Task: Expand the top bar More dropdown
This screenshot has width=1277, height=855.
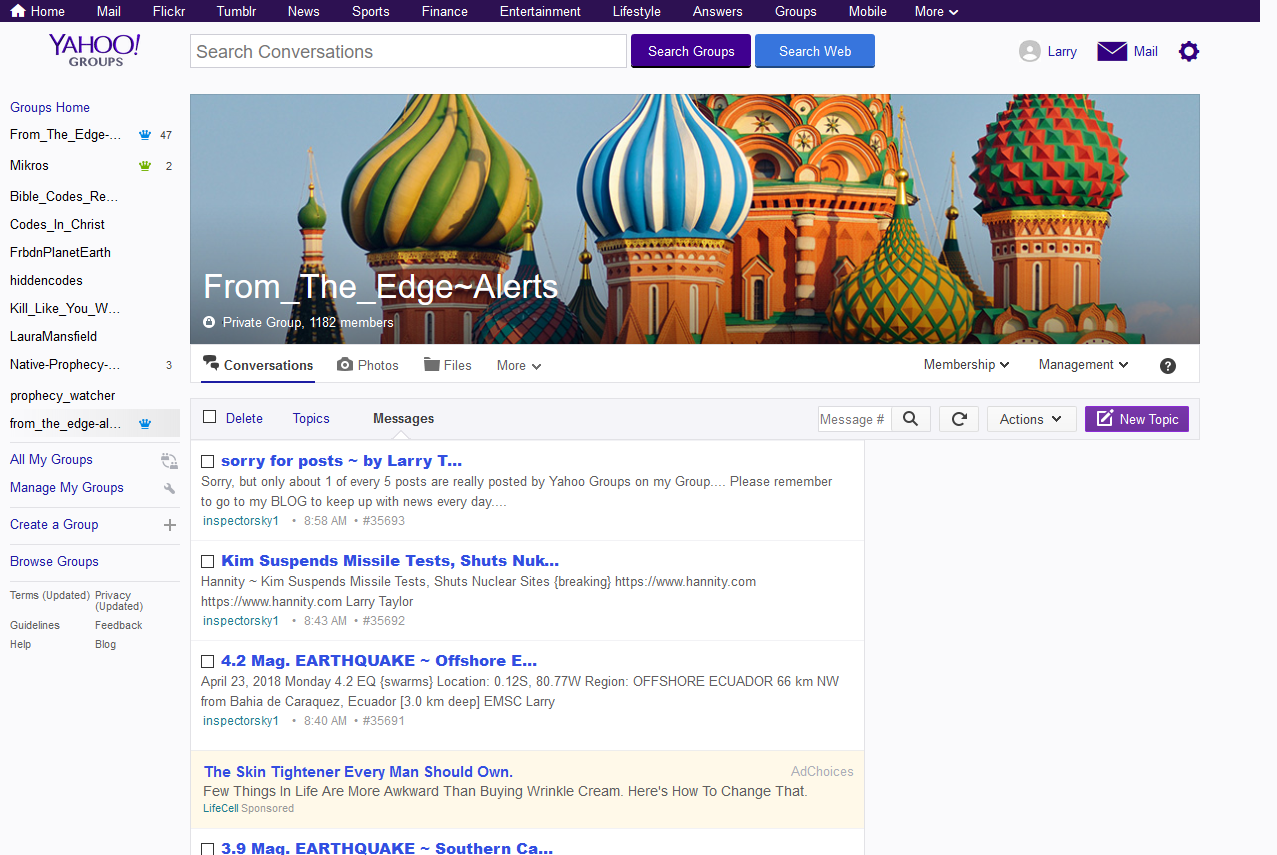Action: [x=936, y=12]
